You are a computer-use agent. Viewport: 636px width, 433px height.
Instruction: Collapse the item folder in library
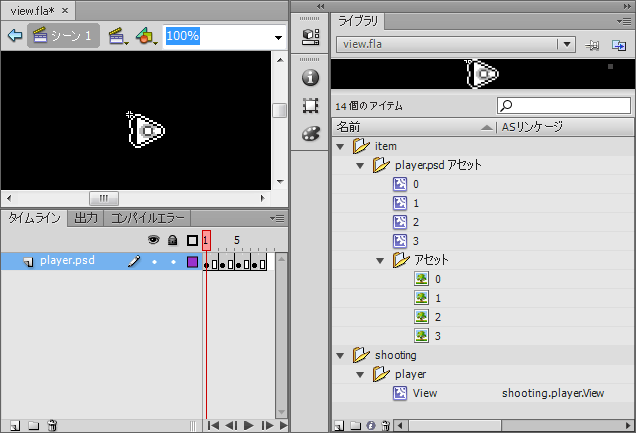tap(342, 146)
